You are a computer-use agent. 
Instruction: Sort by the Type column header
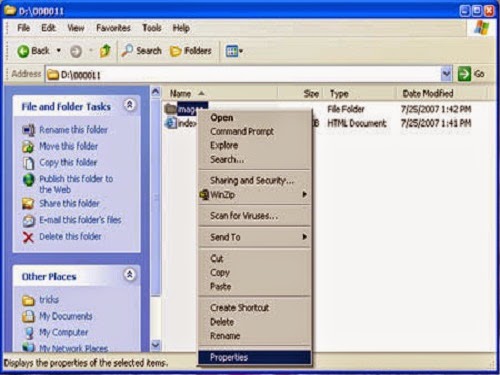point(361,94)
